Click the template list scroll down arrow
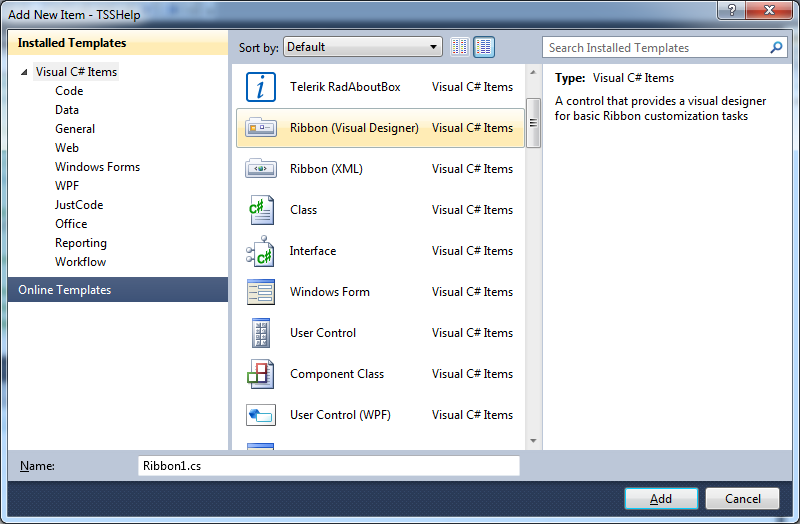 tap(533, 441)
